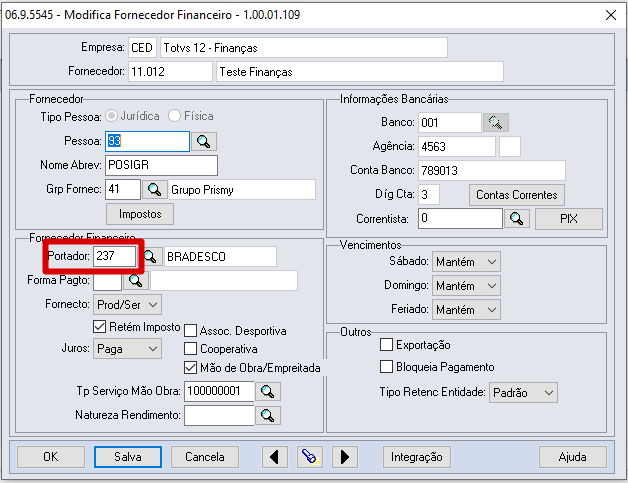Image resolution: width=628 pixels, height=483 pixels.
Task: Click the Grp Fornec field 41
Action: tap(123, 189)
